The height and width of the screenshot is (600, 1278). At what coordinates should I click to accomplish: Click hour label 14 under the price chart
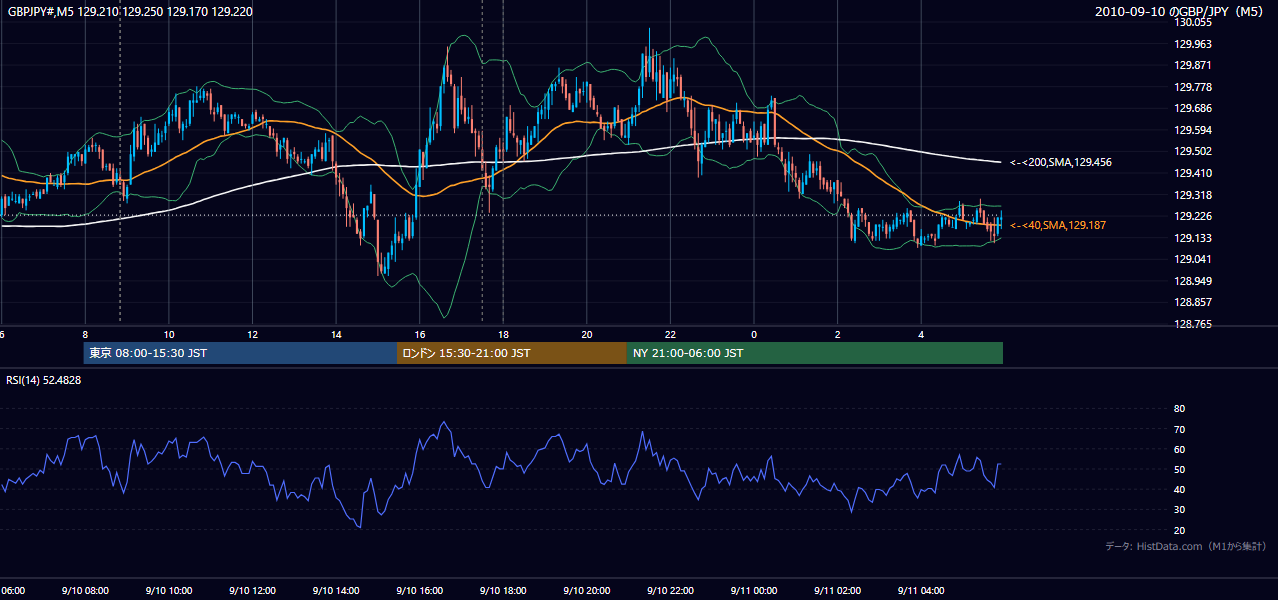click(x=336, y=335)
